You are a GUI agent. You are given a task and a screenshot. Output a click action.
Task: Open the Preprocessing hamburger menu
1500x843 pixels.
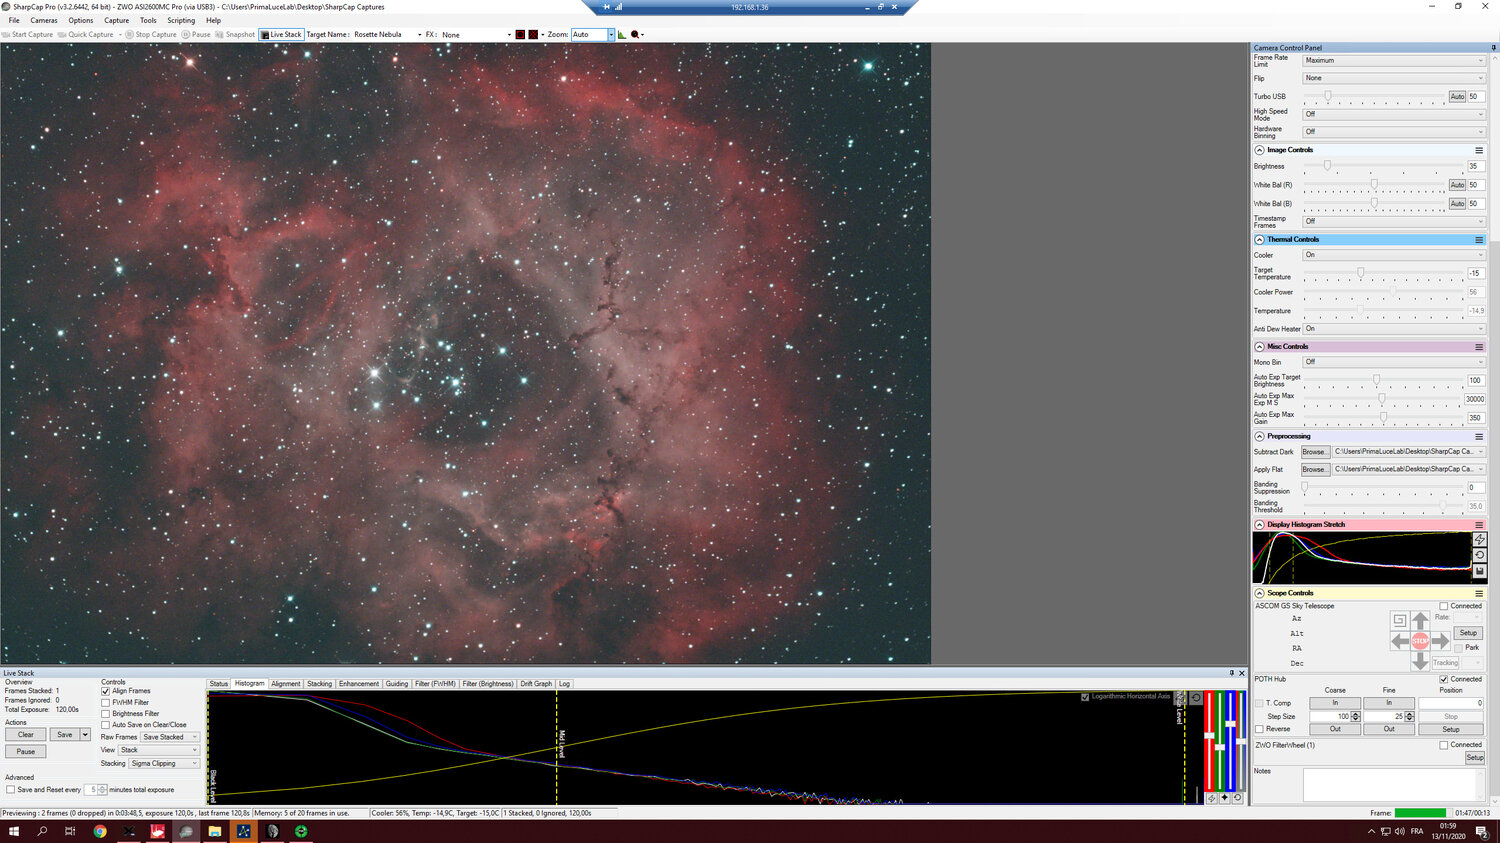(x=1479, y=437)
